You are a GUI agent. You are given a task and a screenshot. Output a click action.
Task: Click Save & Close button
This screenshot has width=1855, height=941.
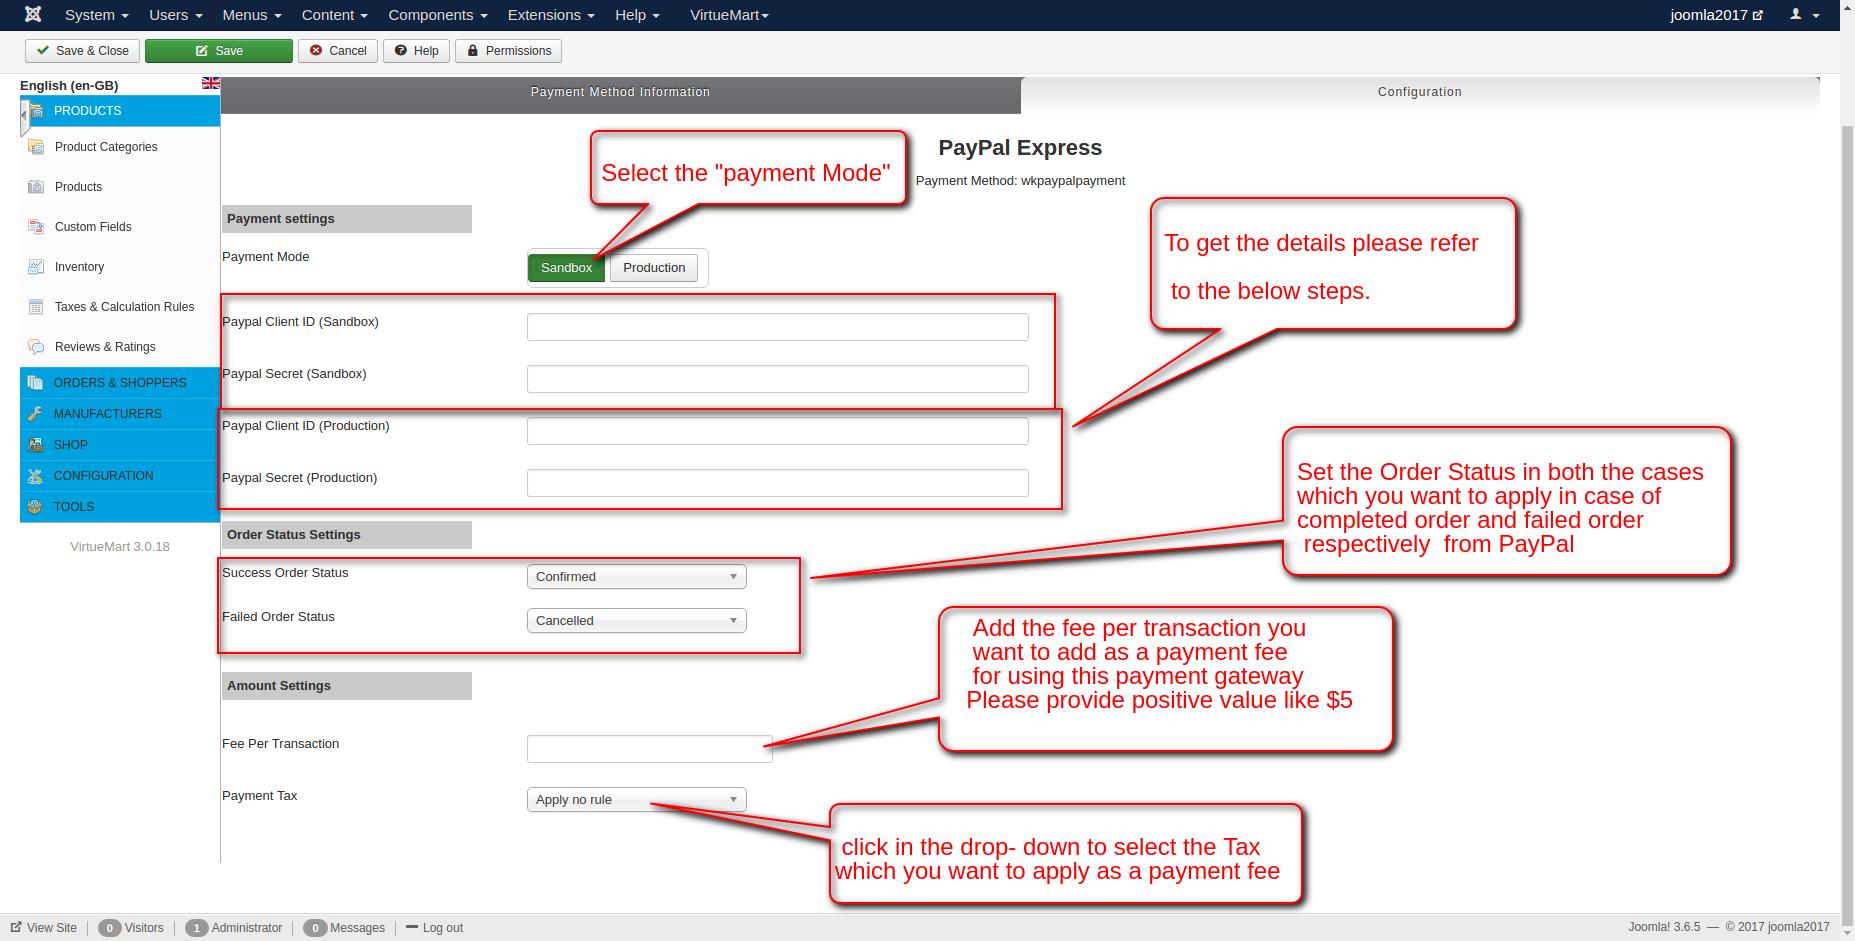83,51
